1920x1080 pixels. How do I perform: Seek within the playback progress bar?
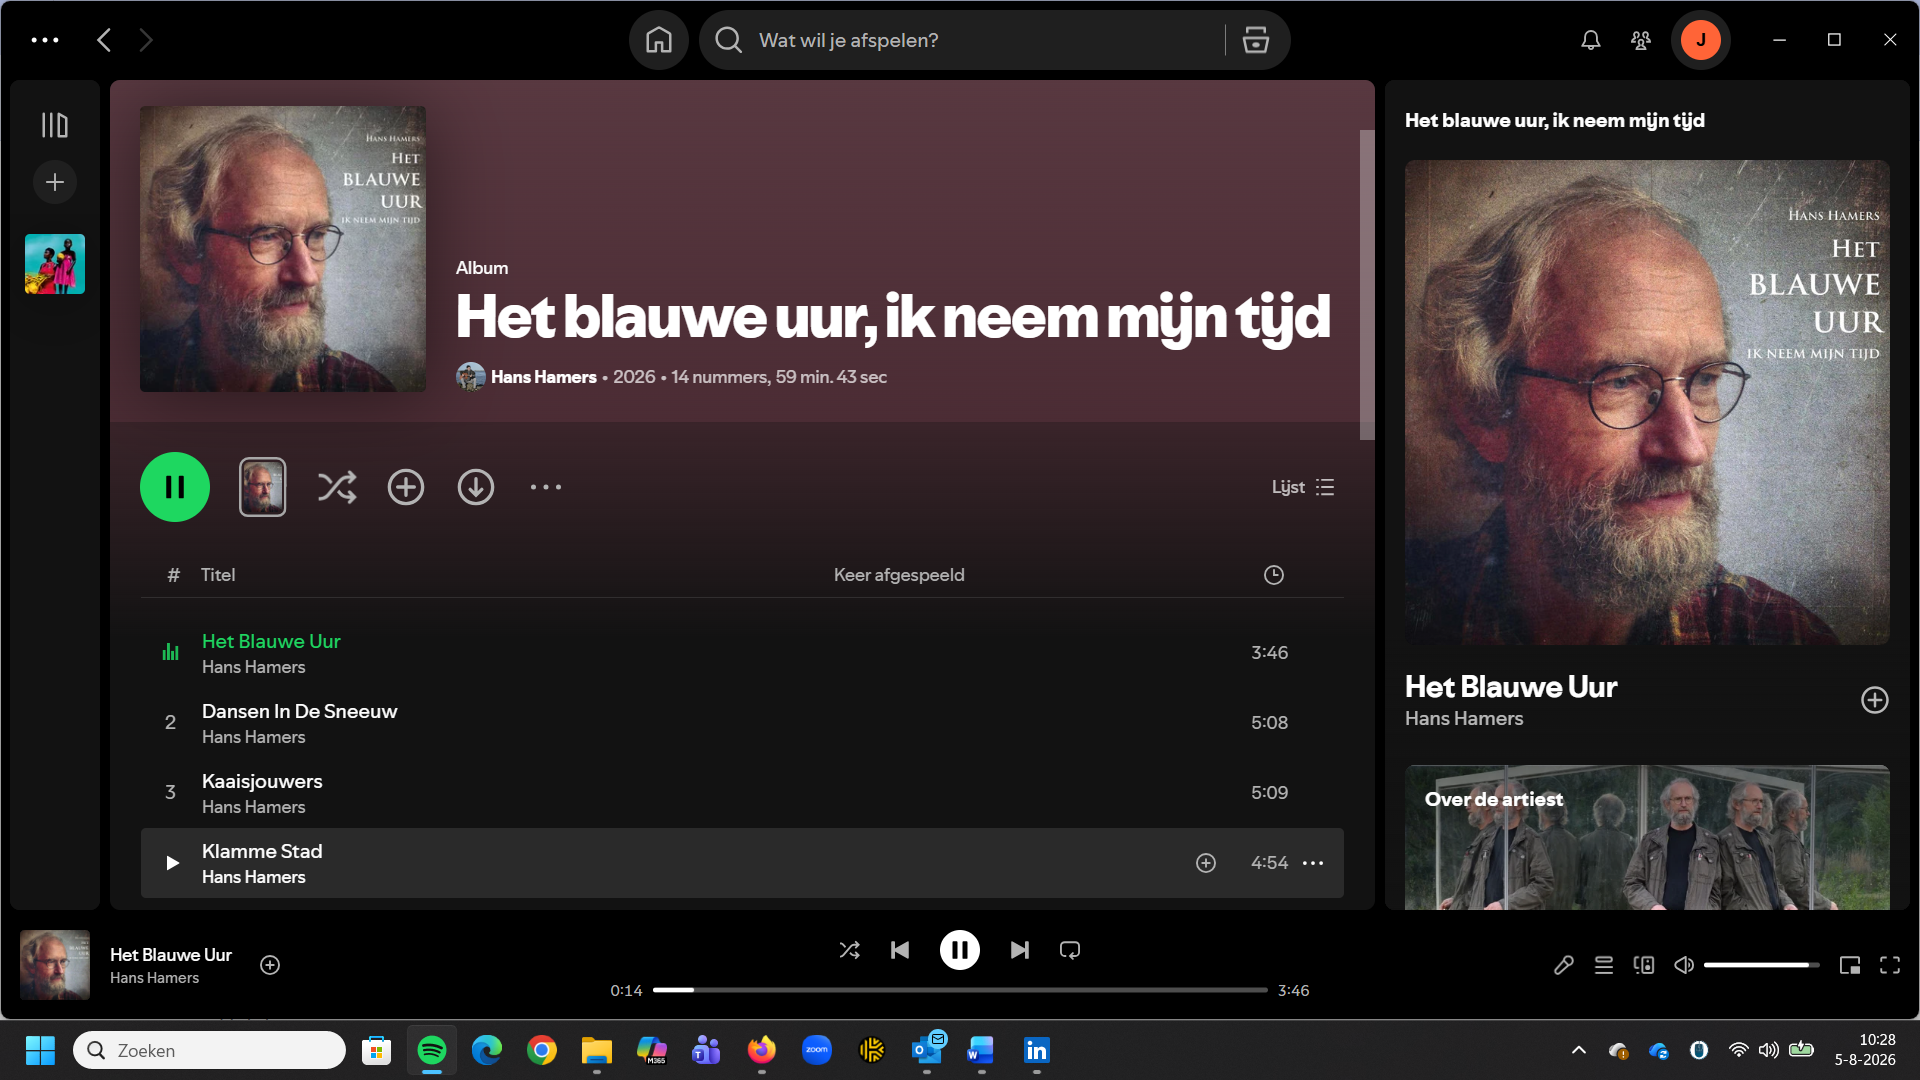pos(960,990)
